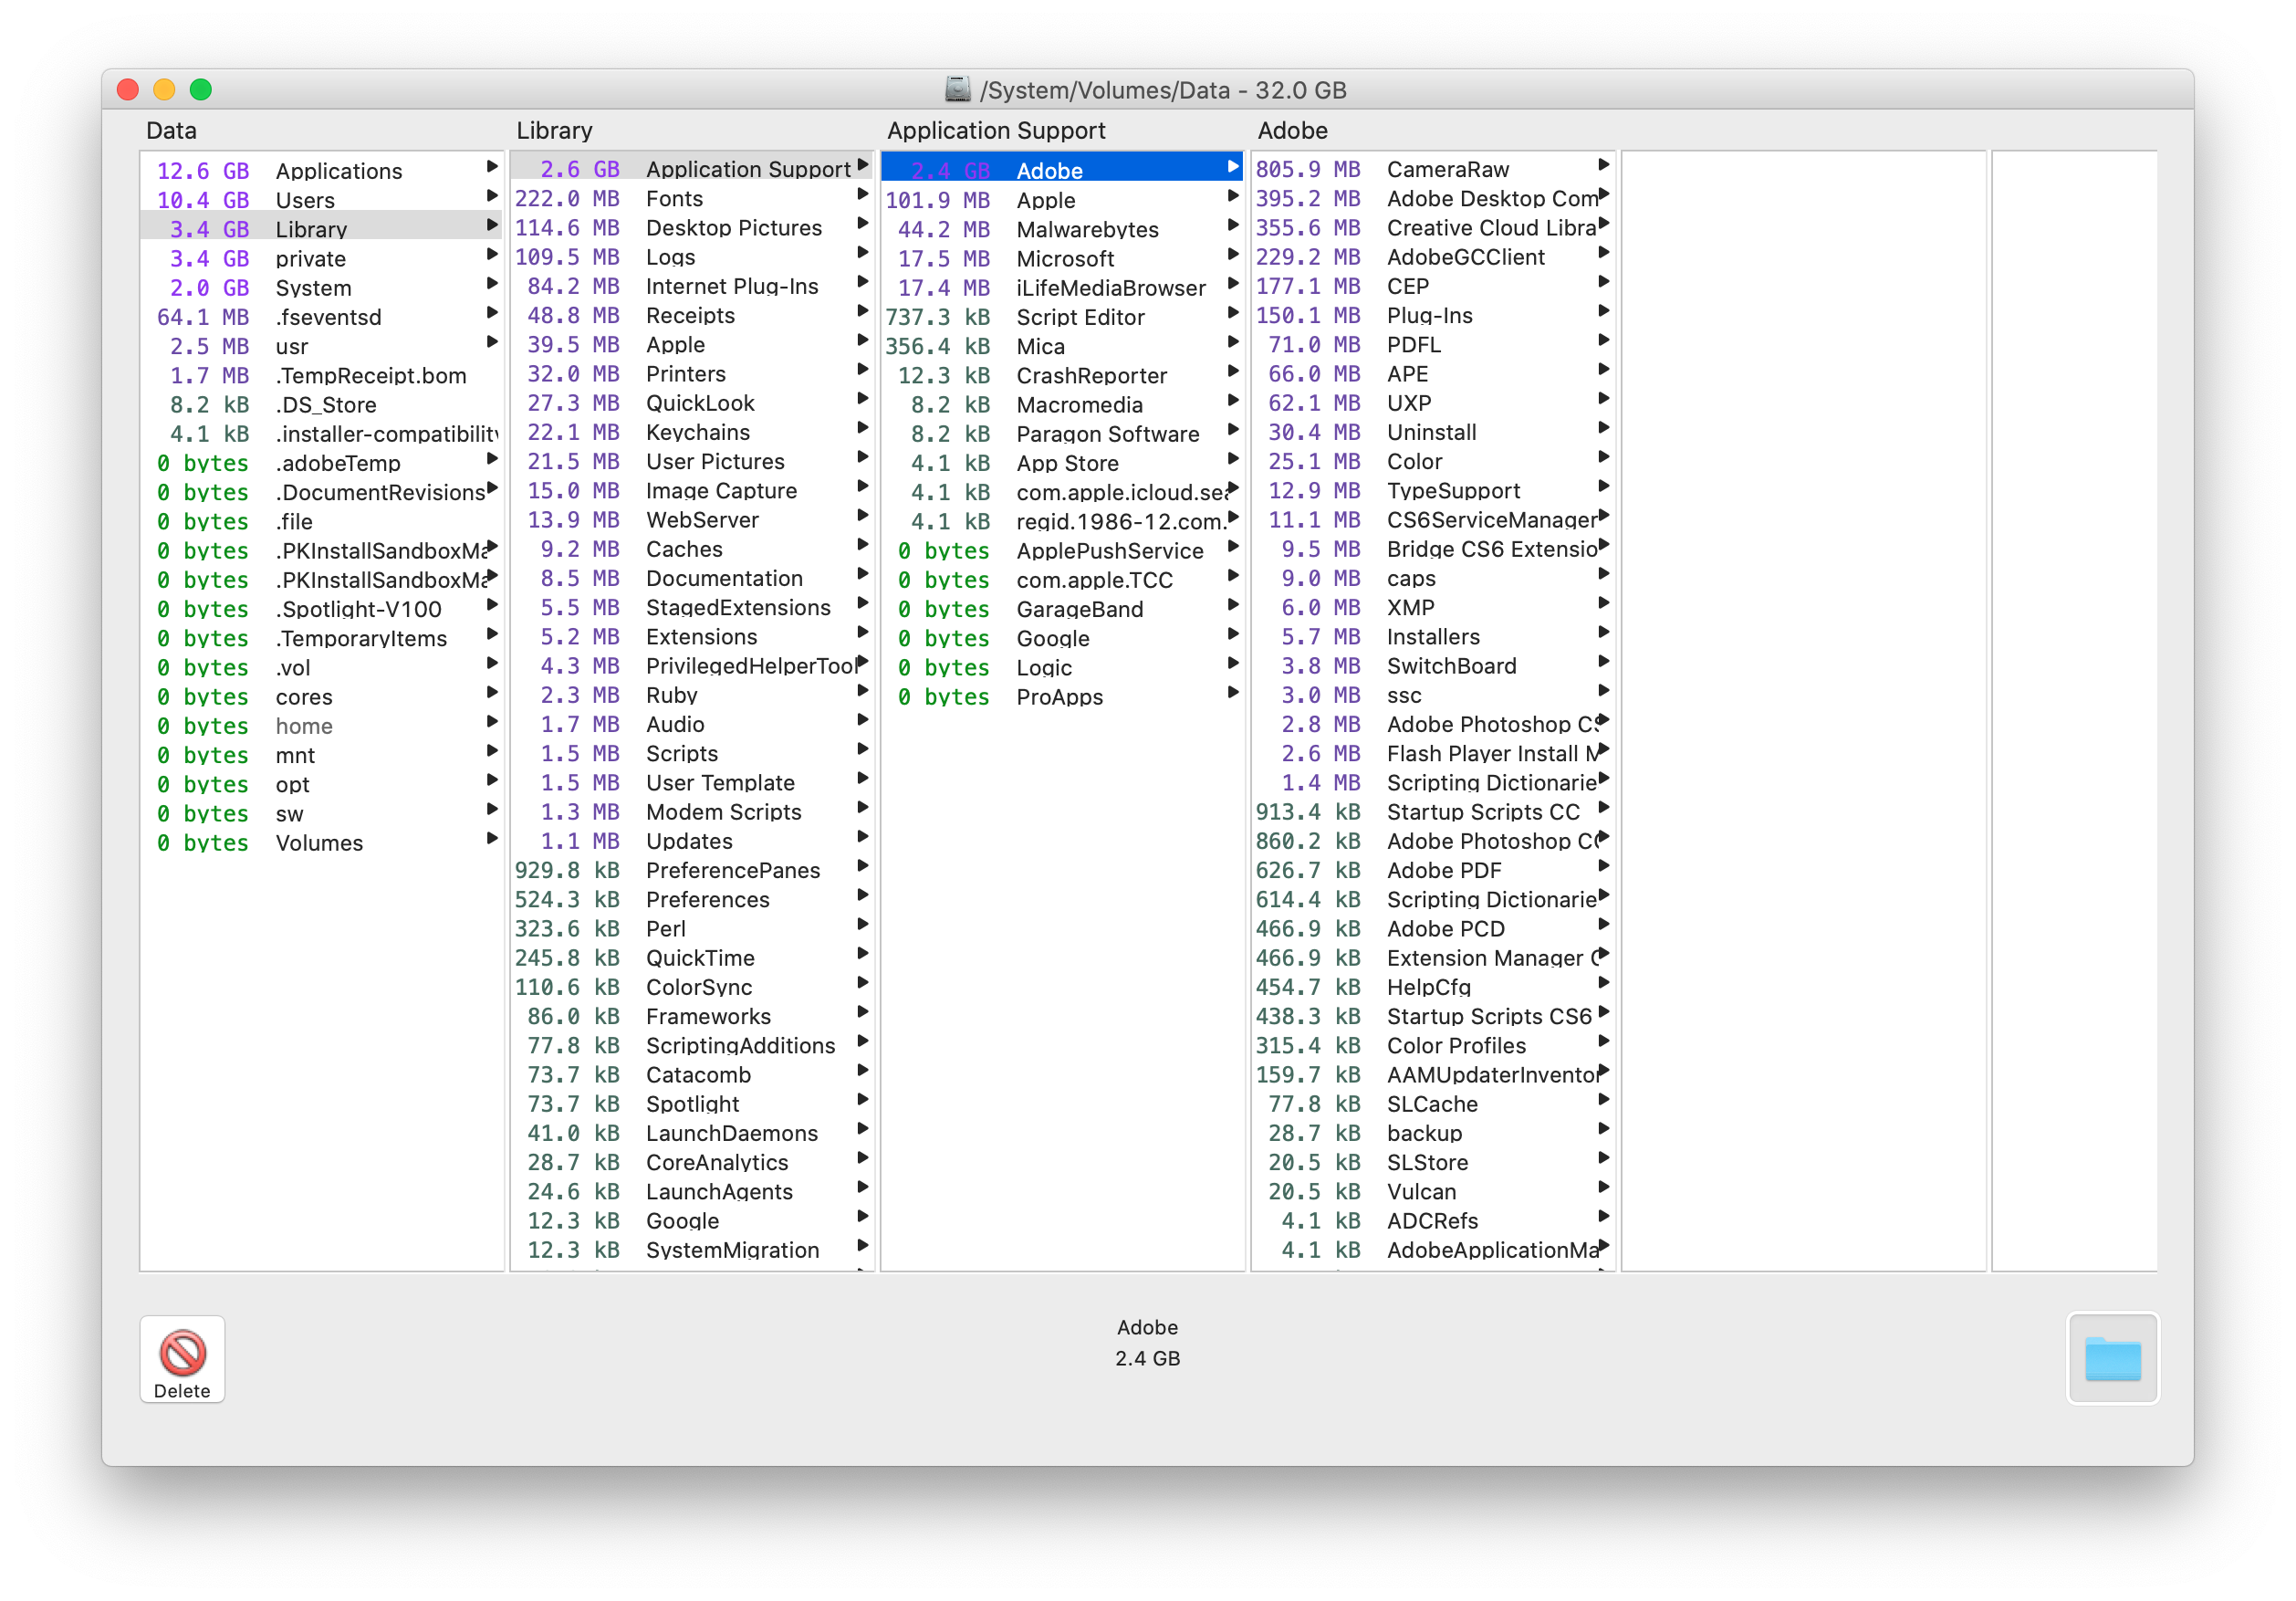This screenshot has width=2296, height=1601.
Task: Select the Internet Plug-Ins folder
Action: coord(692,285)
